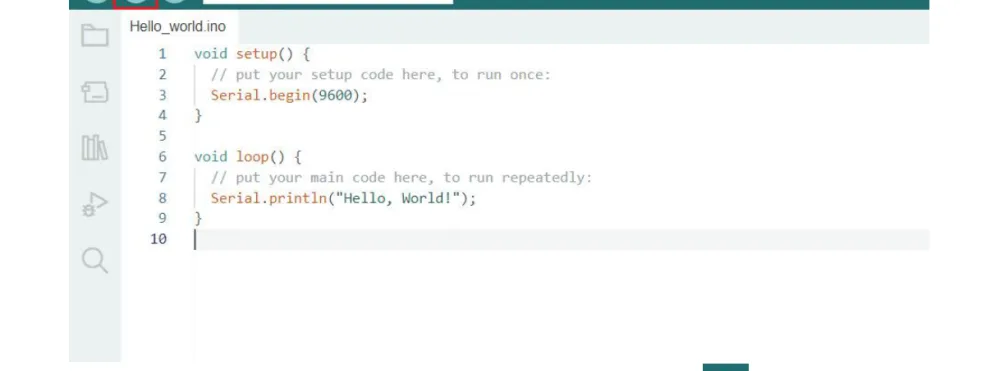Open the Debug sidebar icon
Viewport: 1000px width, 371px height.
click(95, 205)
